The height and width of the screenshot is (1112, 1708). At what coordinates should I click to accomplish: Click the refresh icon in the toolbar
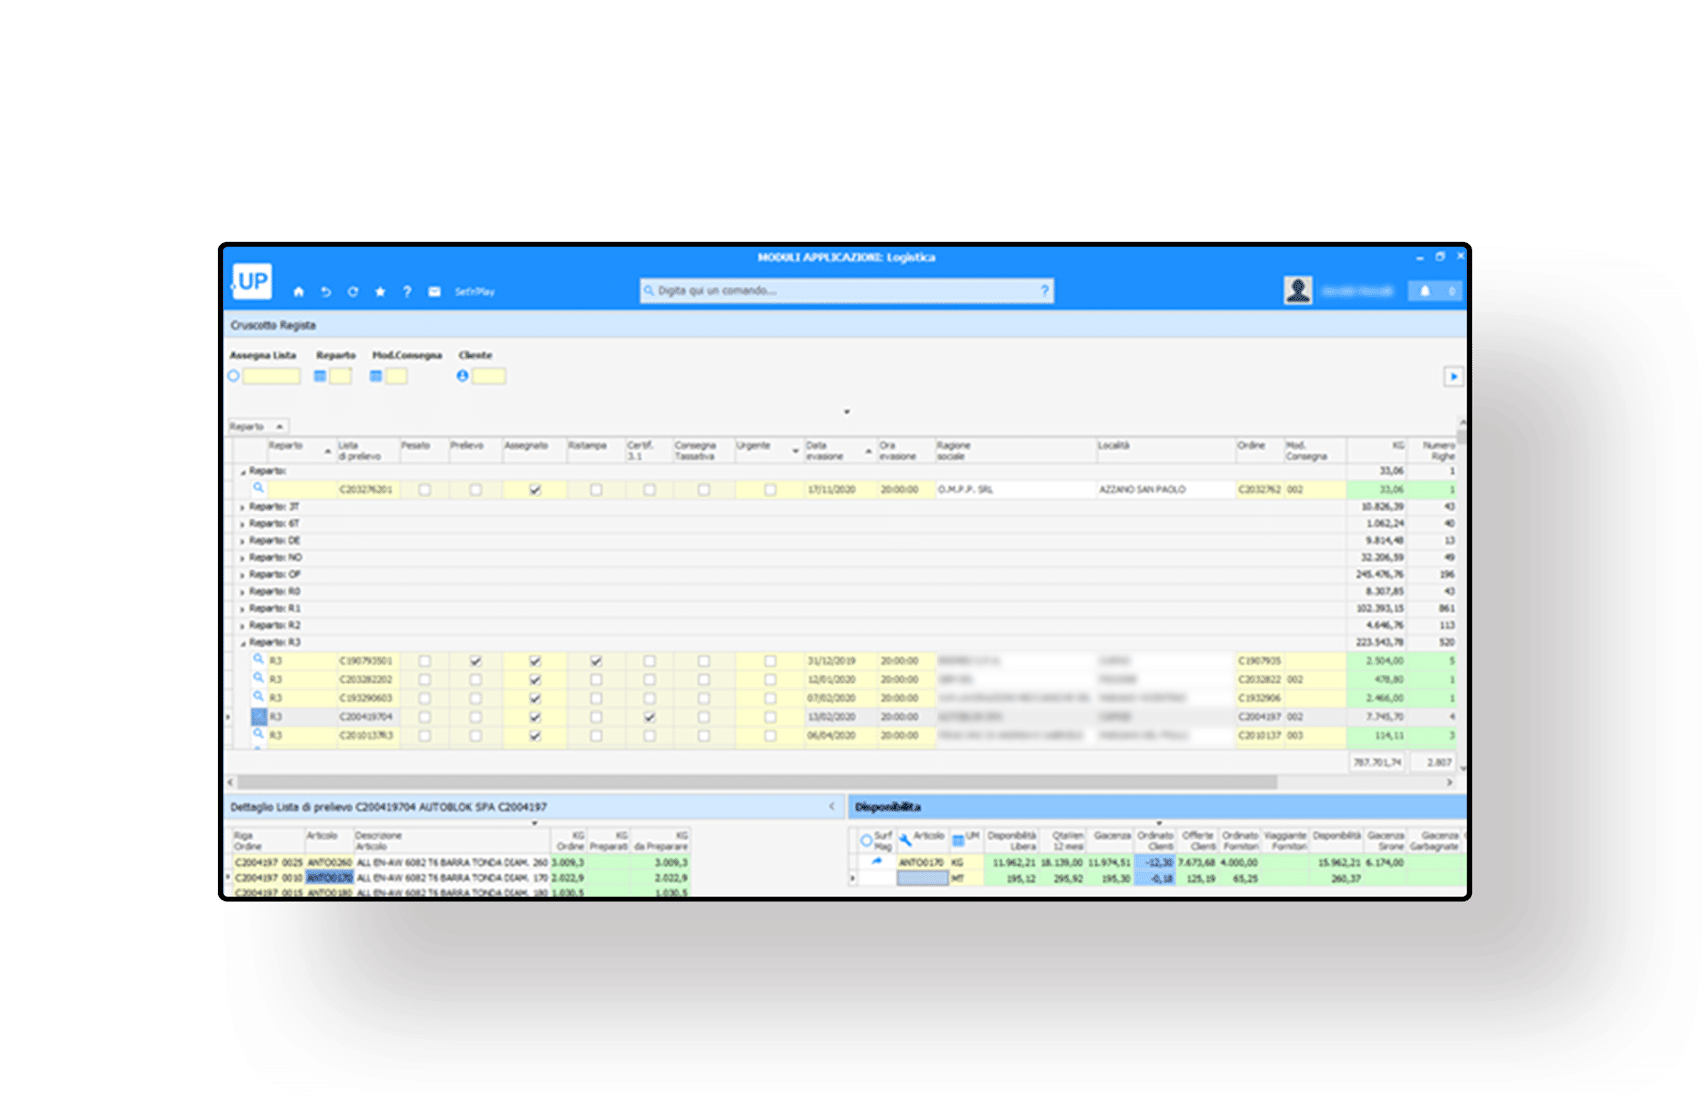point(352,292)
